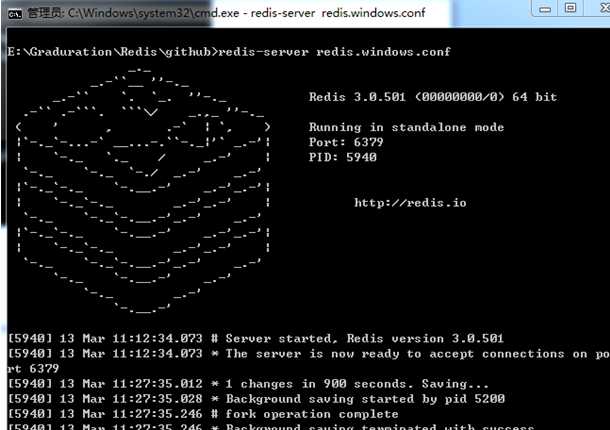Viewport: 610px width, 430px height.
Task: Maximize the command prompt window
Action: click(570, 8)
